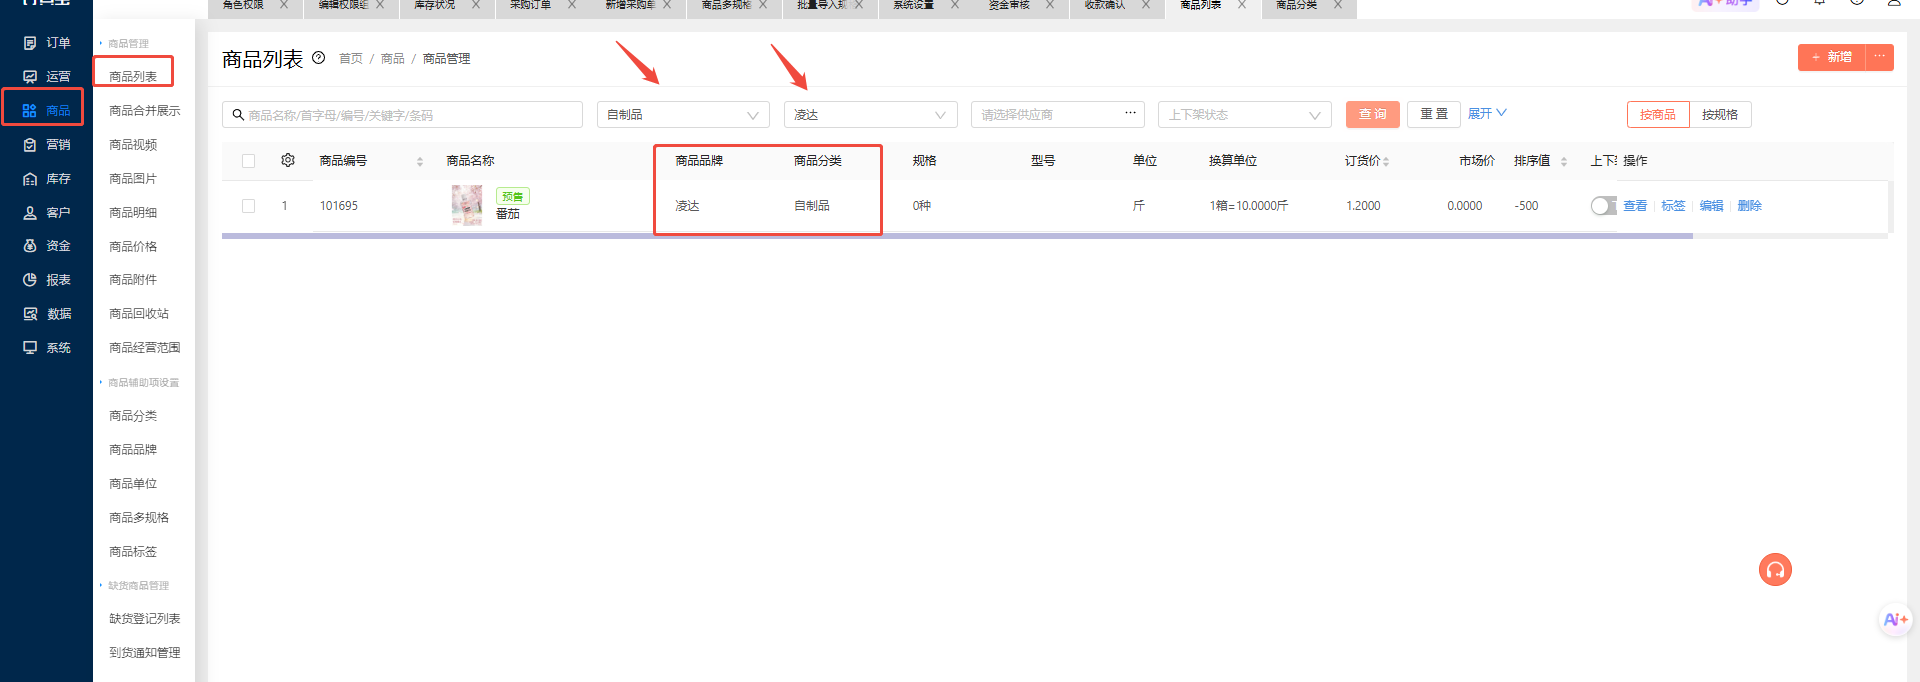Click the orange 新增 button
The width and height of the screenshot is (1920, 682).
point(1832,57)
